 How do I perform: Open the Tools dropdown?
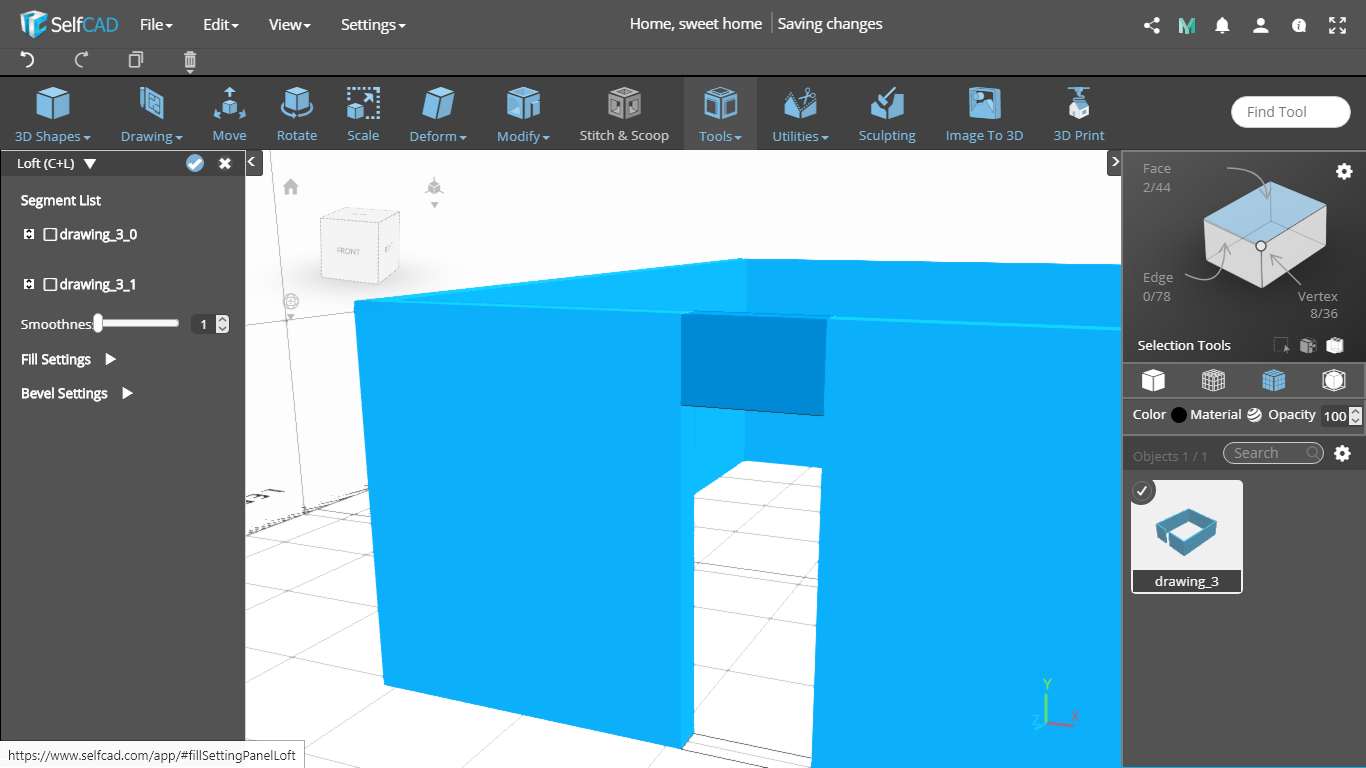coord(720,114)
